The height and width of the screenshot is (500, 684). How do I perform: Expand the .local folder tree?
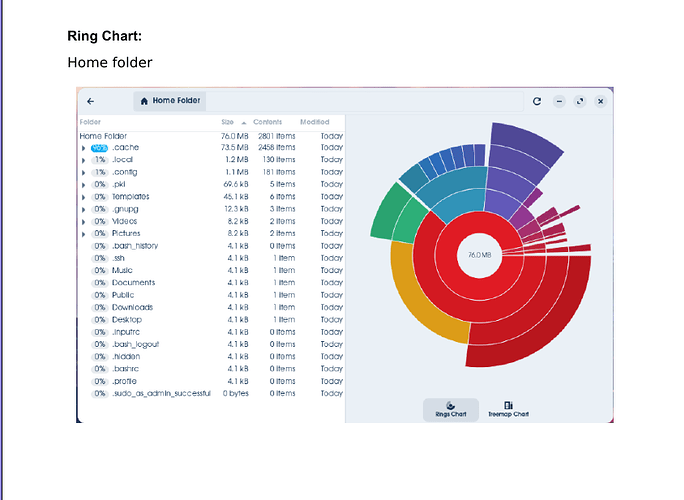(83, 160)
